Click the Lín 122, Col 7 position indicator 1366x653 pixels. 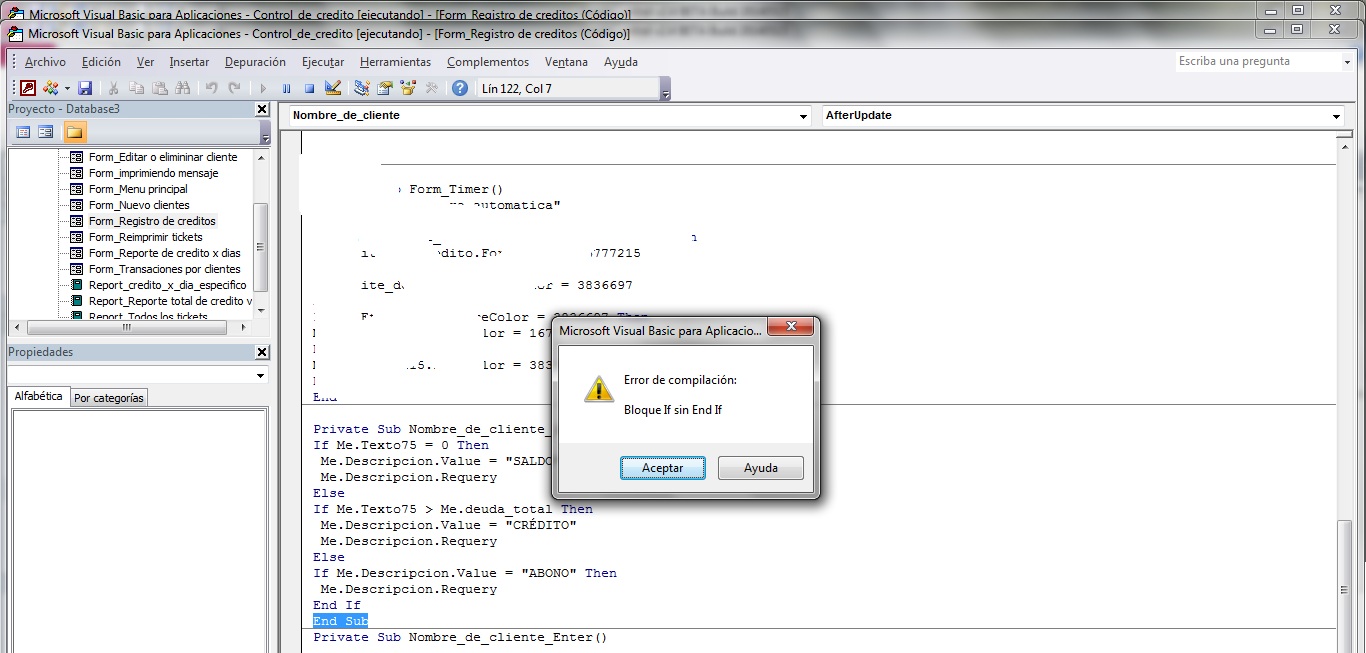click(568, 89)
